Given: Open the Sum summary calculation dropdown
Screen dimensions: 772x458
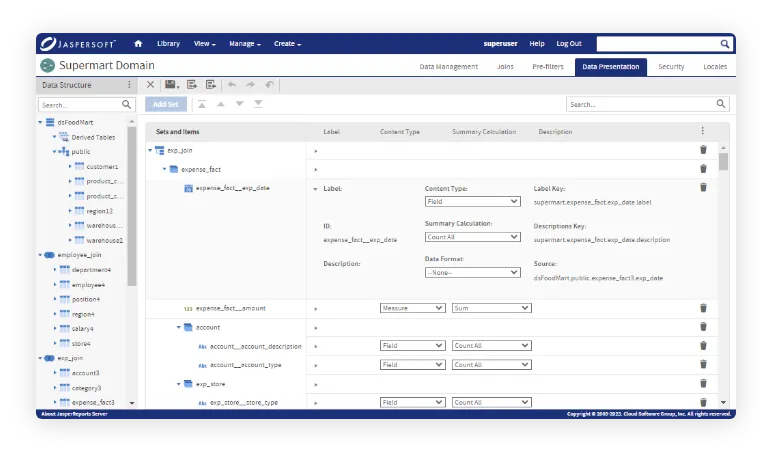Looking at the screenshot, I should tap(491, 308).
